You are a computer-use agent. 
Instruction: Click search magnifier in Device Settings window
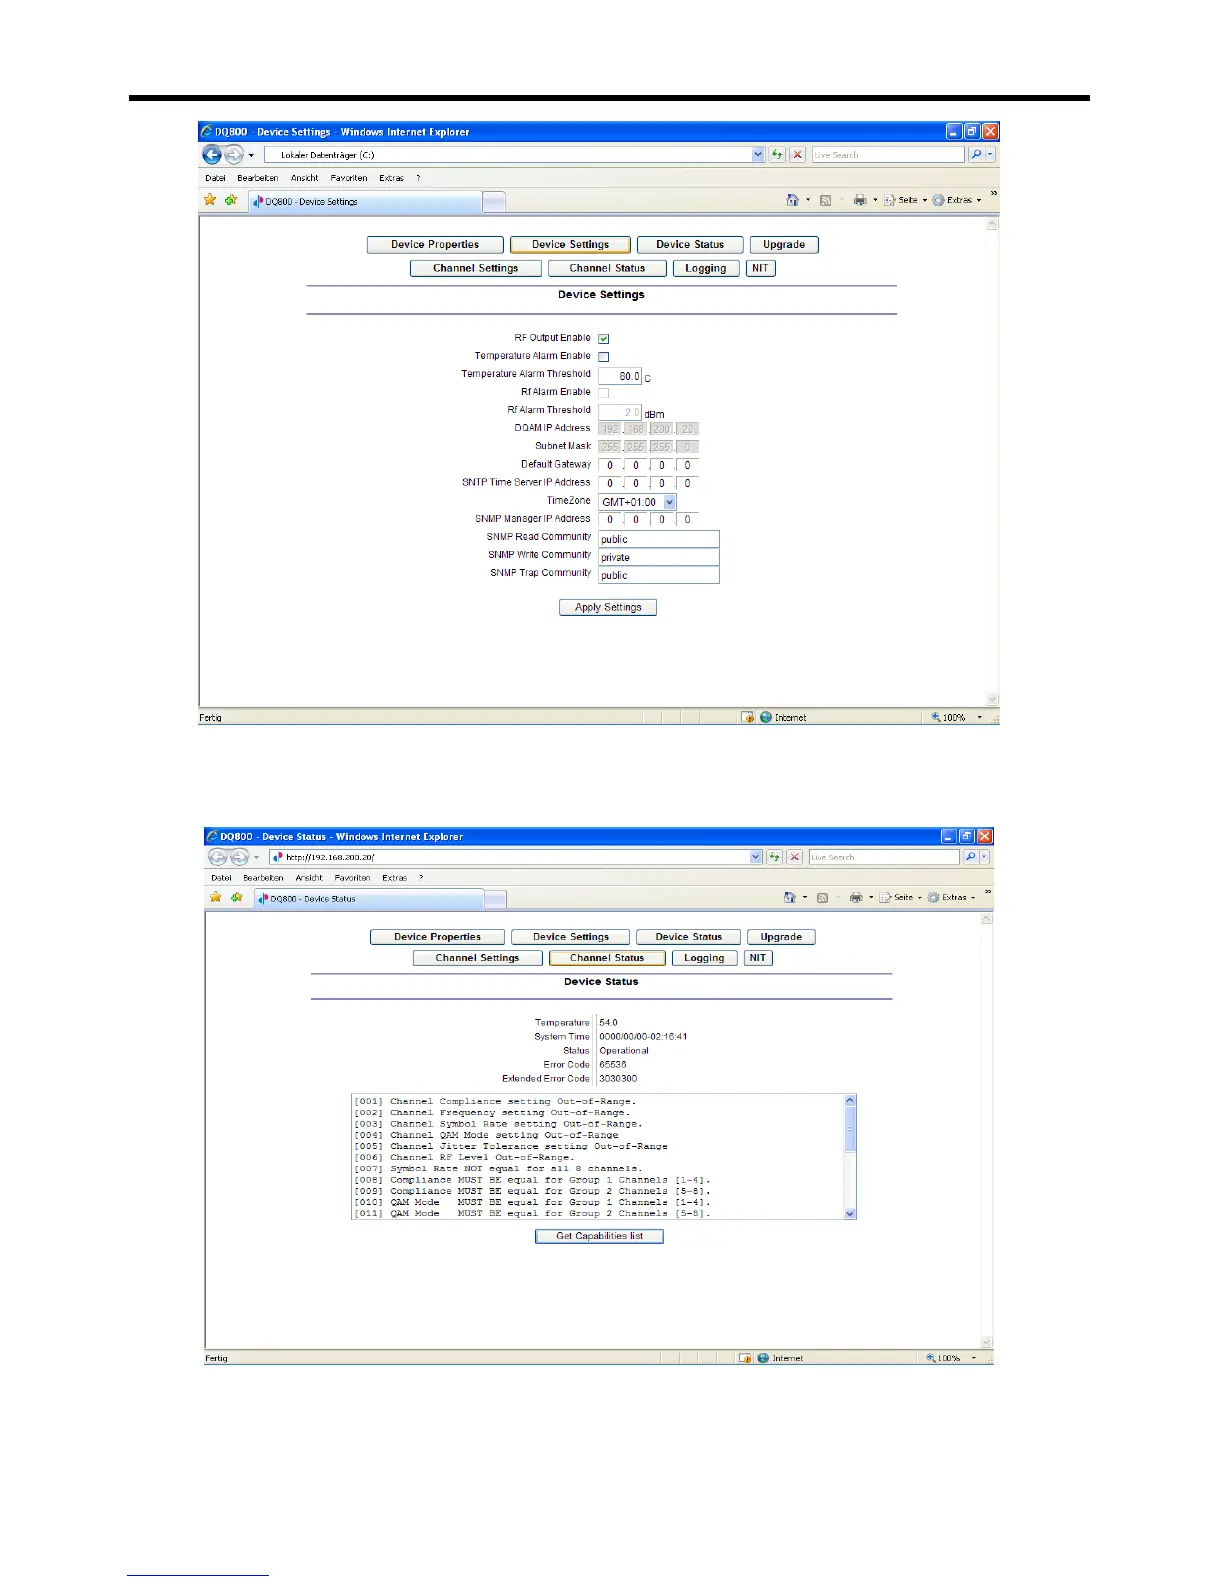tap(975, 155)
